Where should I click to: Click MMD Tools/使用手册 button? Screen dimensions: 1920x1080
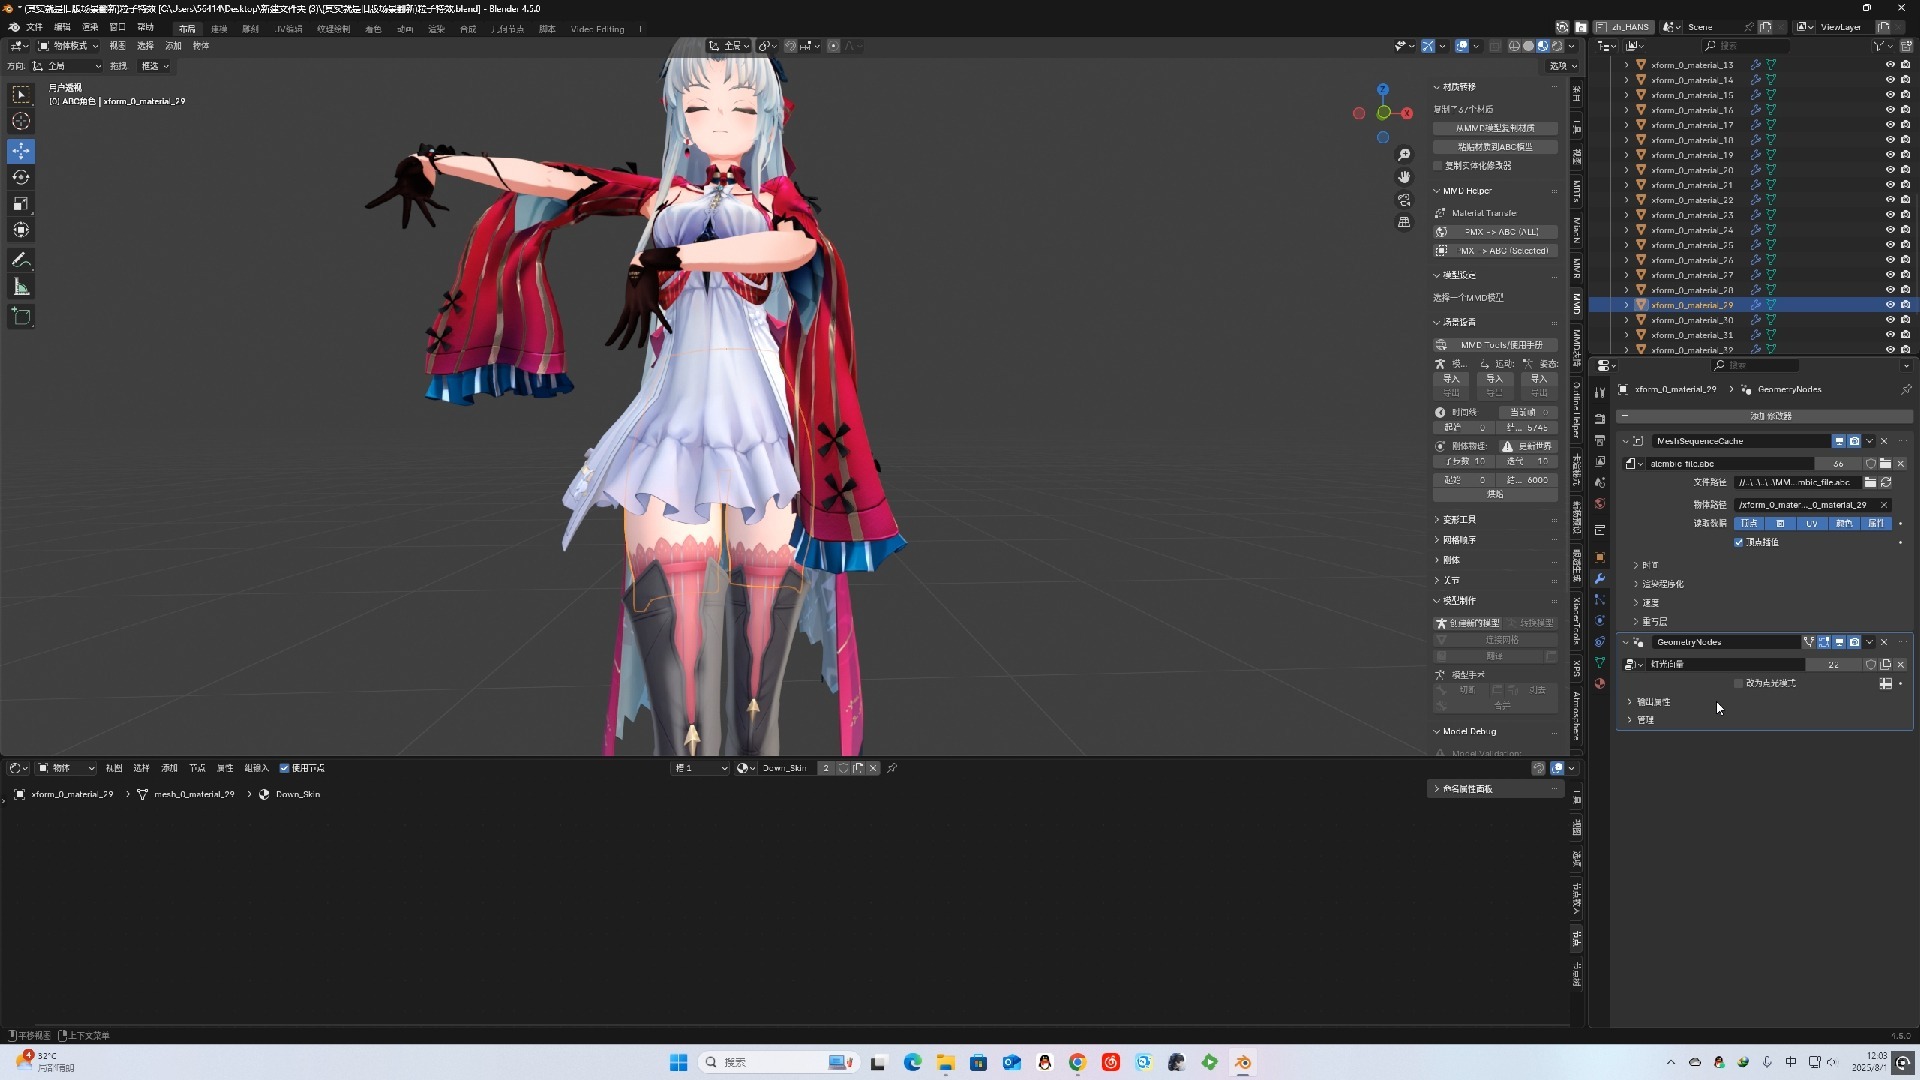(x=1496, y=345)
